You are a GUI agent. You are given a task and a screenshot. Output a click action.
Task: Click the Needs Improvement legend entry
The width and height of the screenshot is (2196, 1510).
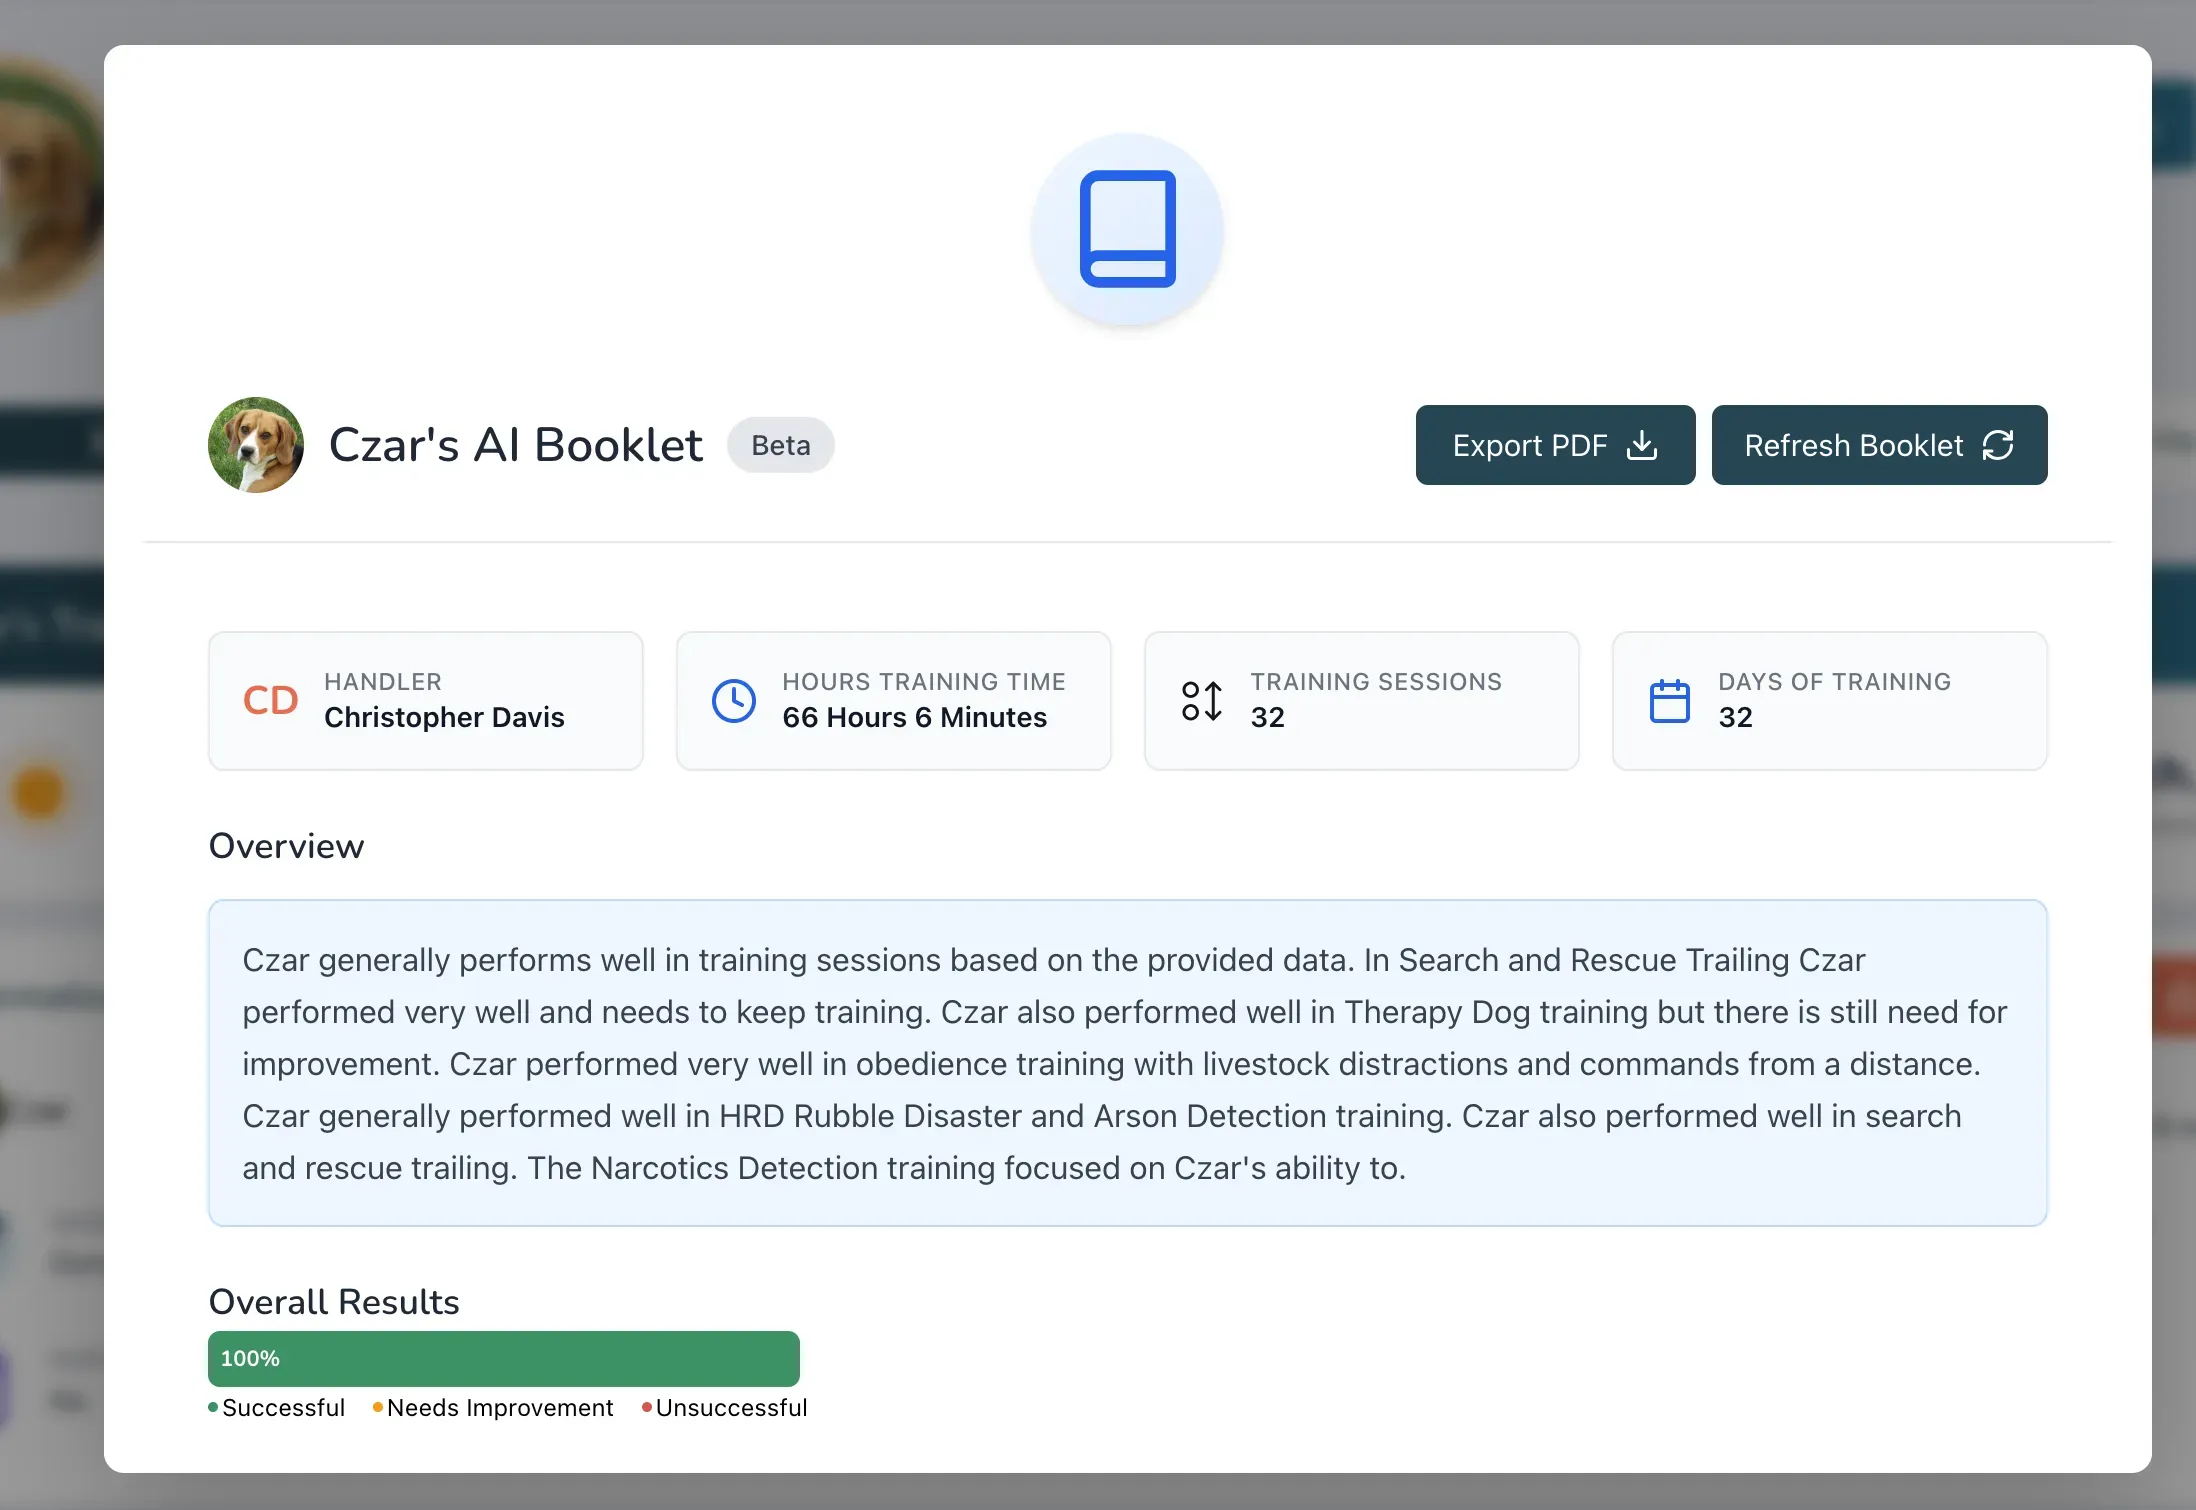493,1407
